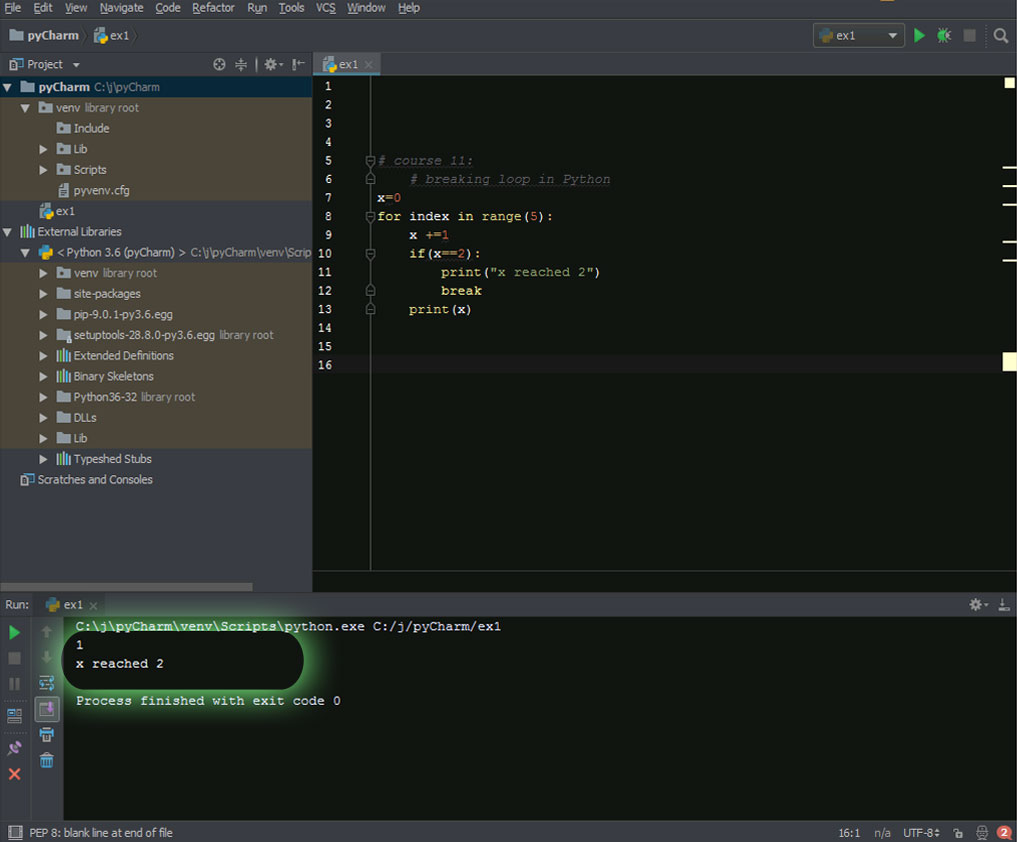Click the yellow error stripe mark at line 16
The width and height of the screenshot is (1017, 842).
1009,362
